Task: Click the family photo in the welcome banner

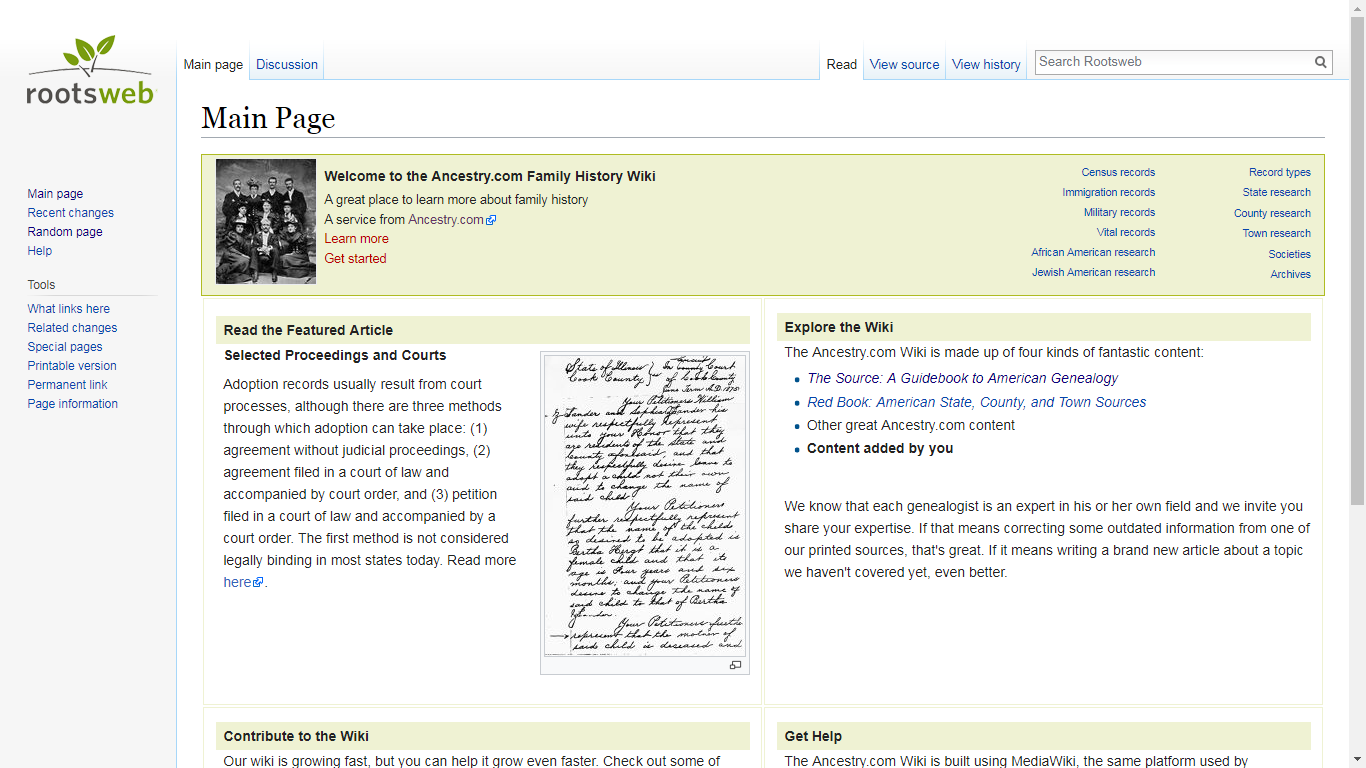Action: pos(265,222)
